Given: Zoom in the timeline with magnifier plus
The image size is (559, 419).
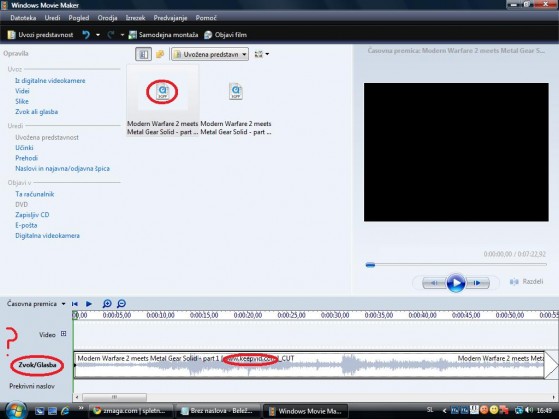Looking at the screenshot, I should 107,303.
